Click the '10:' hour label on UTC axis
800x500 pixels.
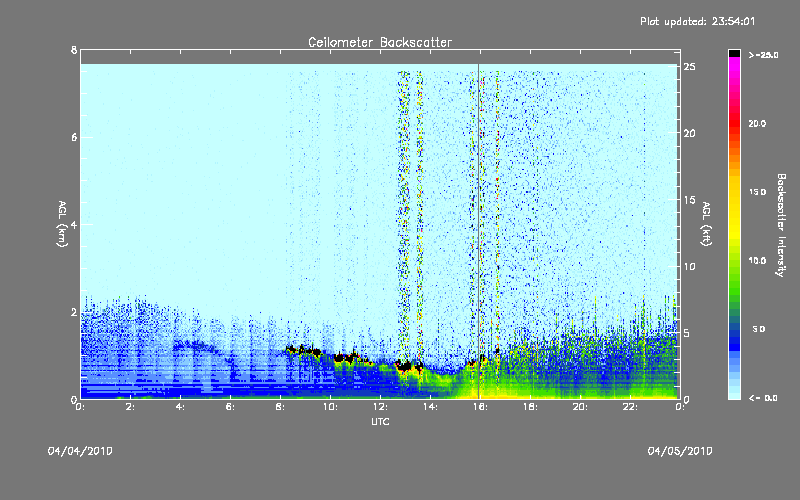[x=330, y=407]
